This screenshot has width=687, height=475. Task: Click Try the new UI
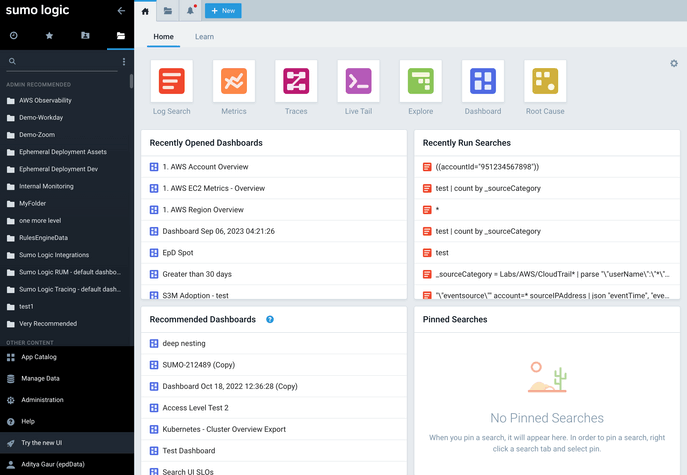coord(67,443)
